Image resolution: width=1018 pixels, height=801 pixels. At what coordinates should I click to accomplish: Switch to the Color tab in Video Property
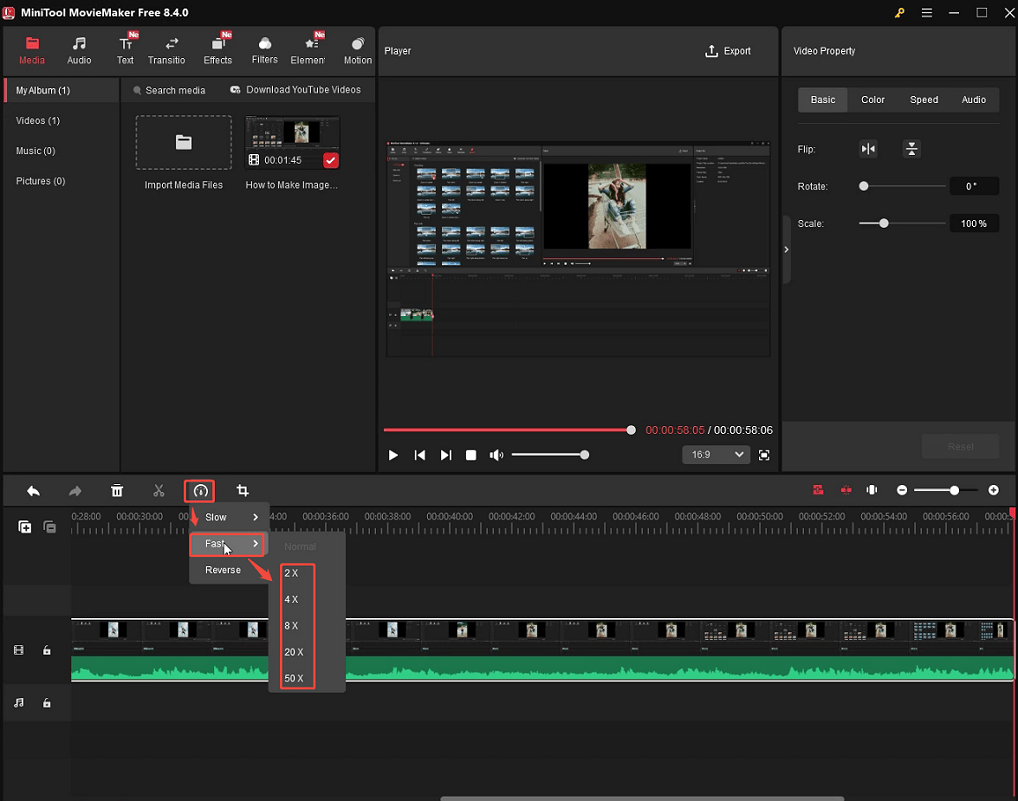872,99
